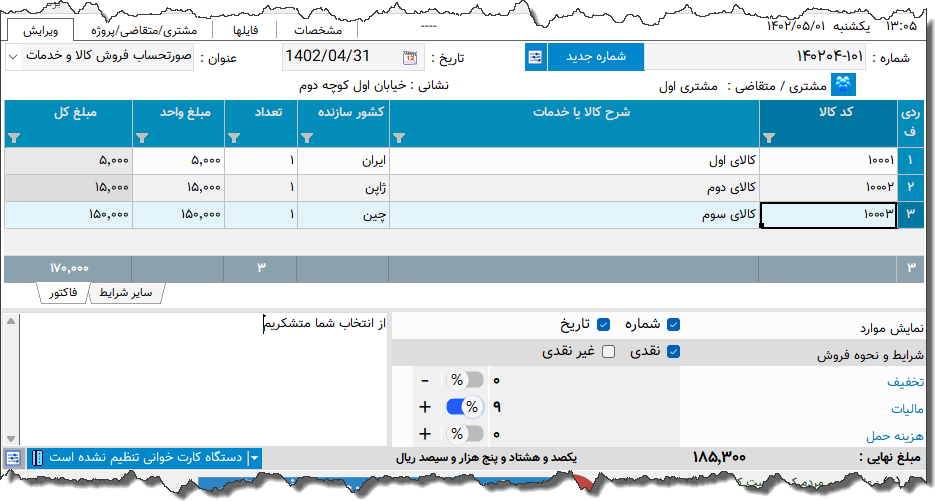
Task: Open the number settings icon beside شماره جدید
Action: [x=535, y=57]
